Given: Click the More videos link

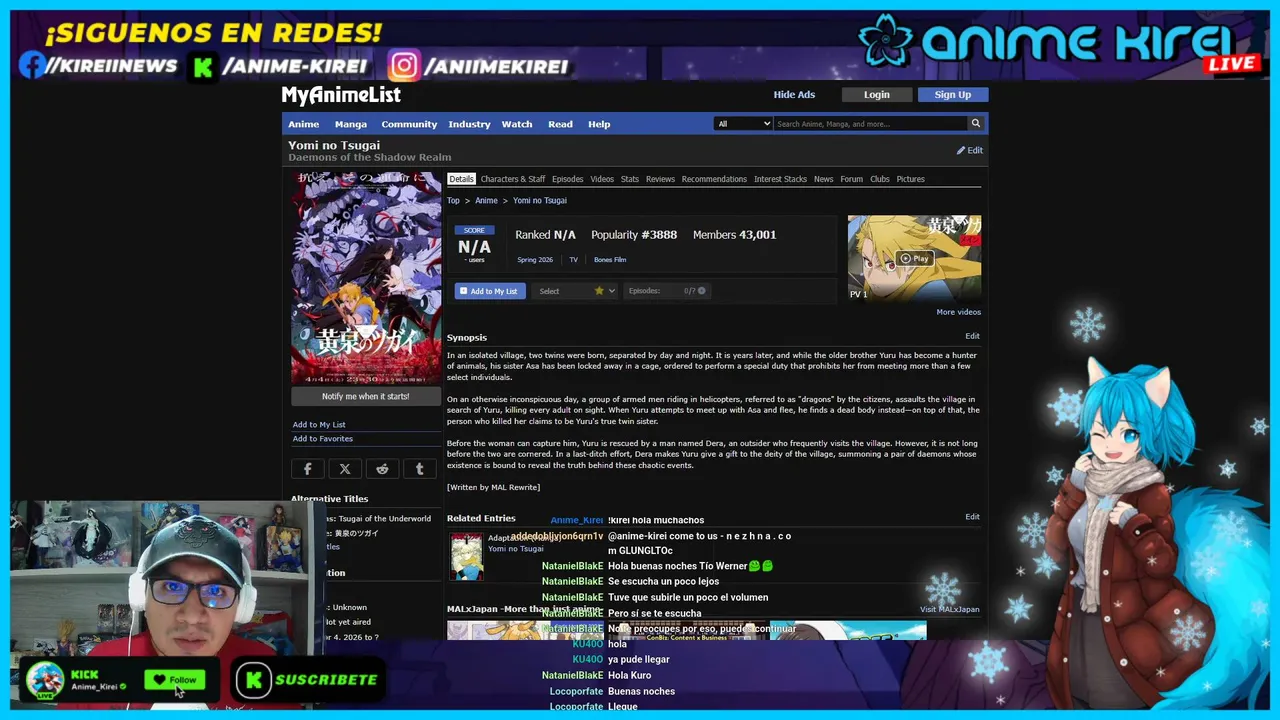Looking at the screenshot, I should 958,312.
